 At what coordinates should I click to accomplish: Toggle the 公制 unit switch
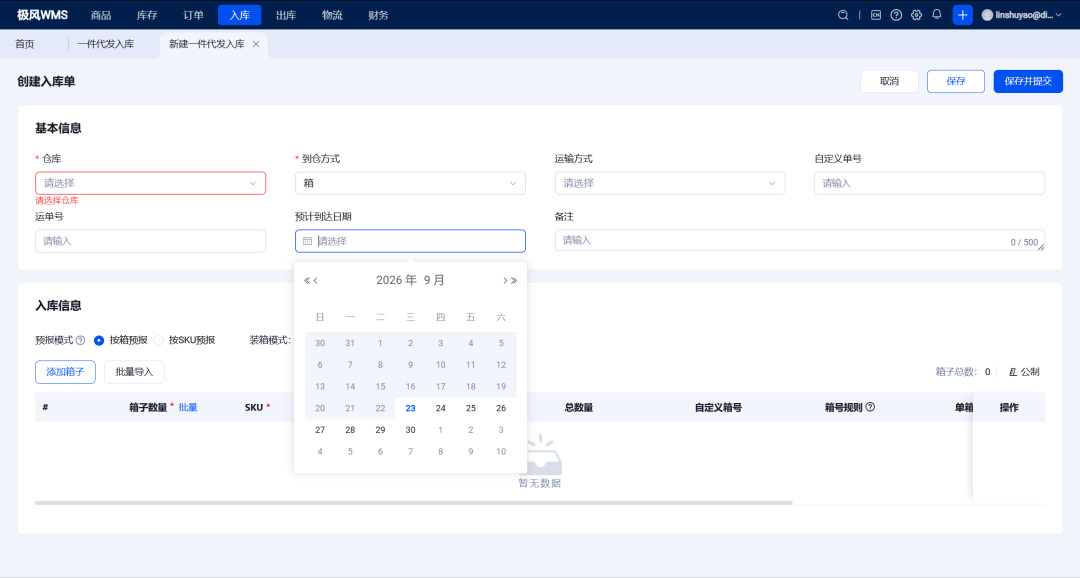point(1024,372)
